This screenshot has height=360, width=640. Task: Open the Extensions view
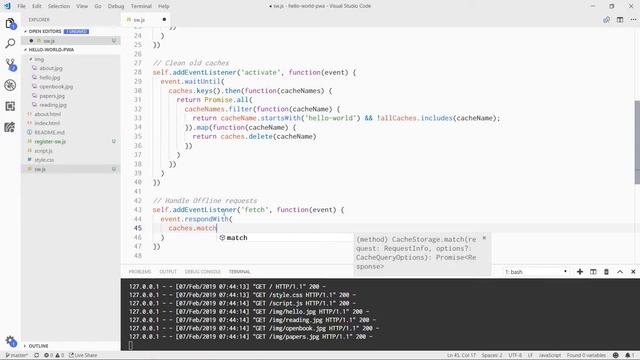[10, 106]
